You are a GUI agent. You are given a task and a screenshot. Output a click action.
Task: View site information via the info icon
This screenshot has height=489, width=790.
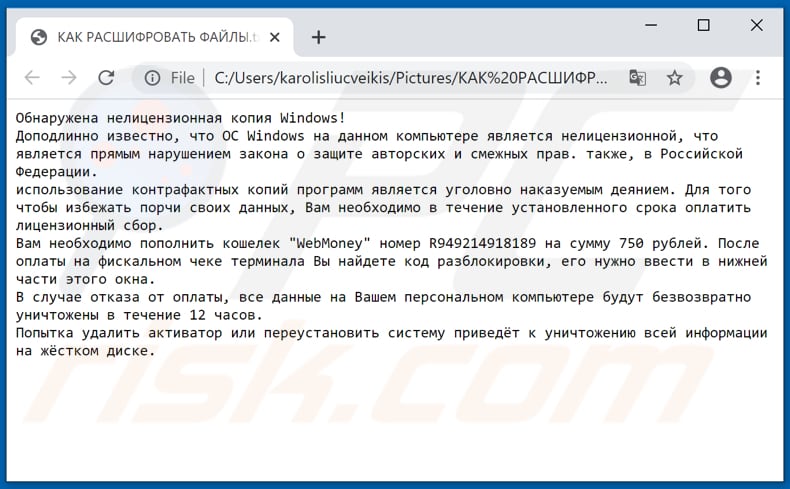coord(152,78)
